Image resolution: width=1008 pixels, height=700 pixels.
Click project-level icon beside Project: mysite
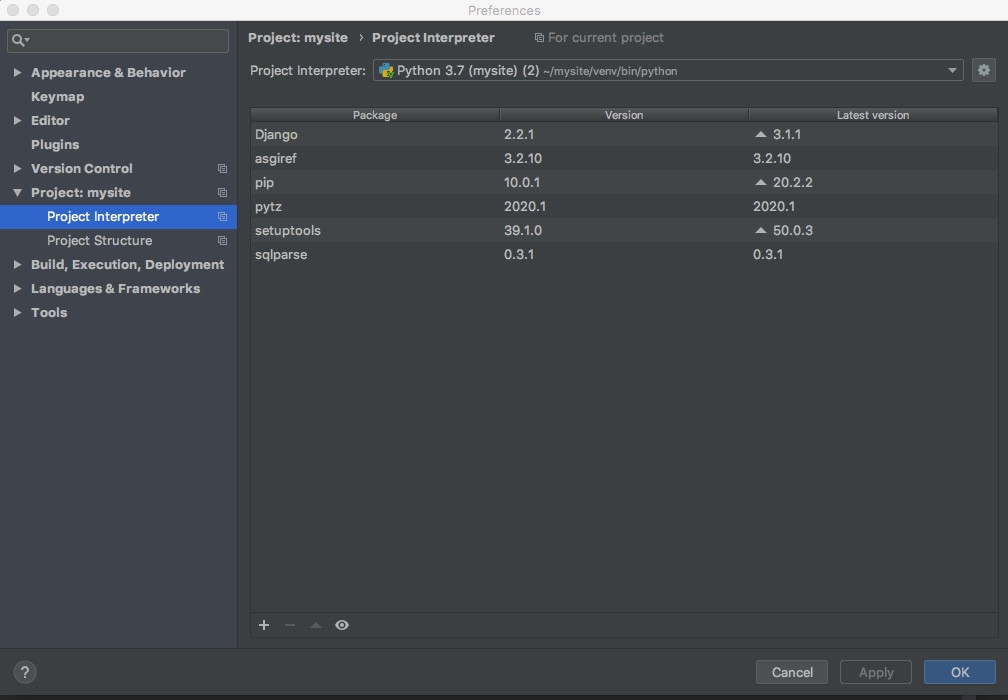(x=222, y=193)
